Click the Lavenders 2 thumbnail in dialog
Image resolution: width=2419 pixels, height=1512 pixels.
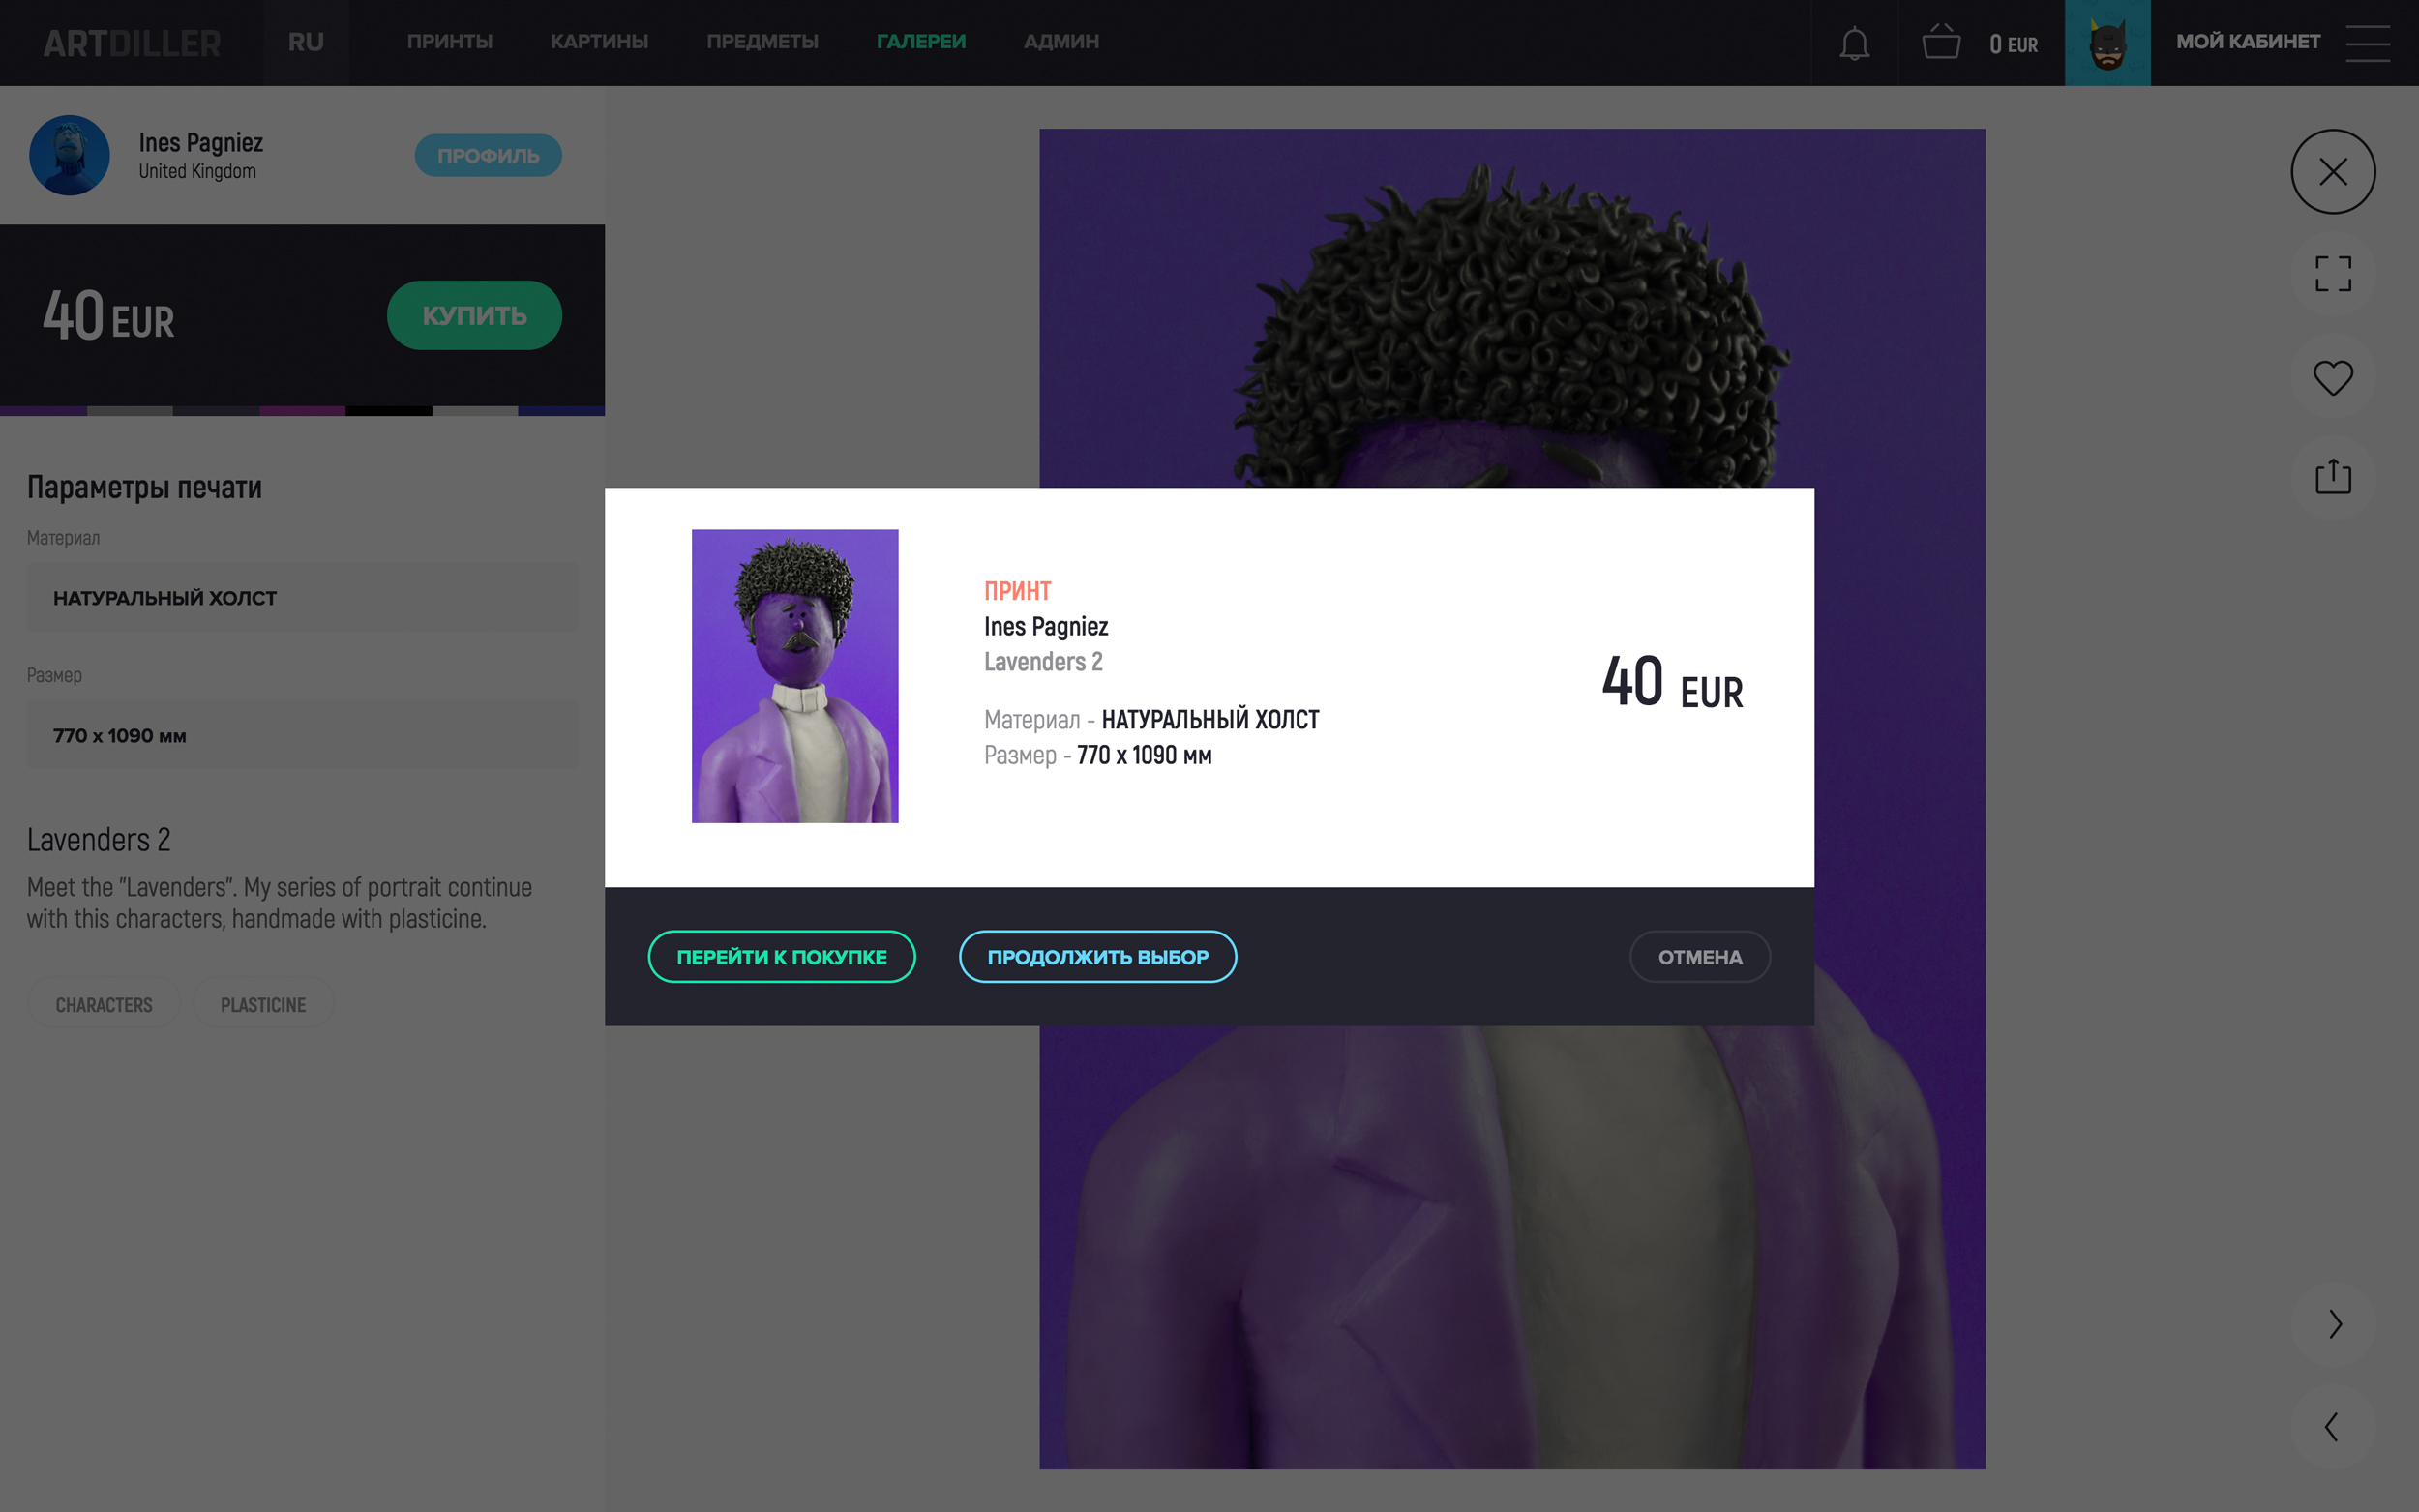pyautogui.click(x=795, y=676)
